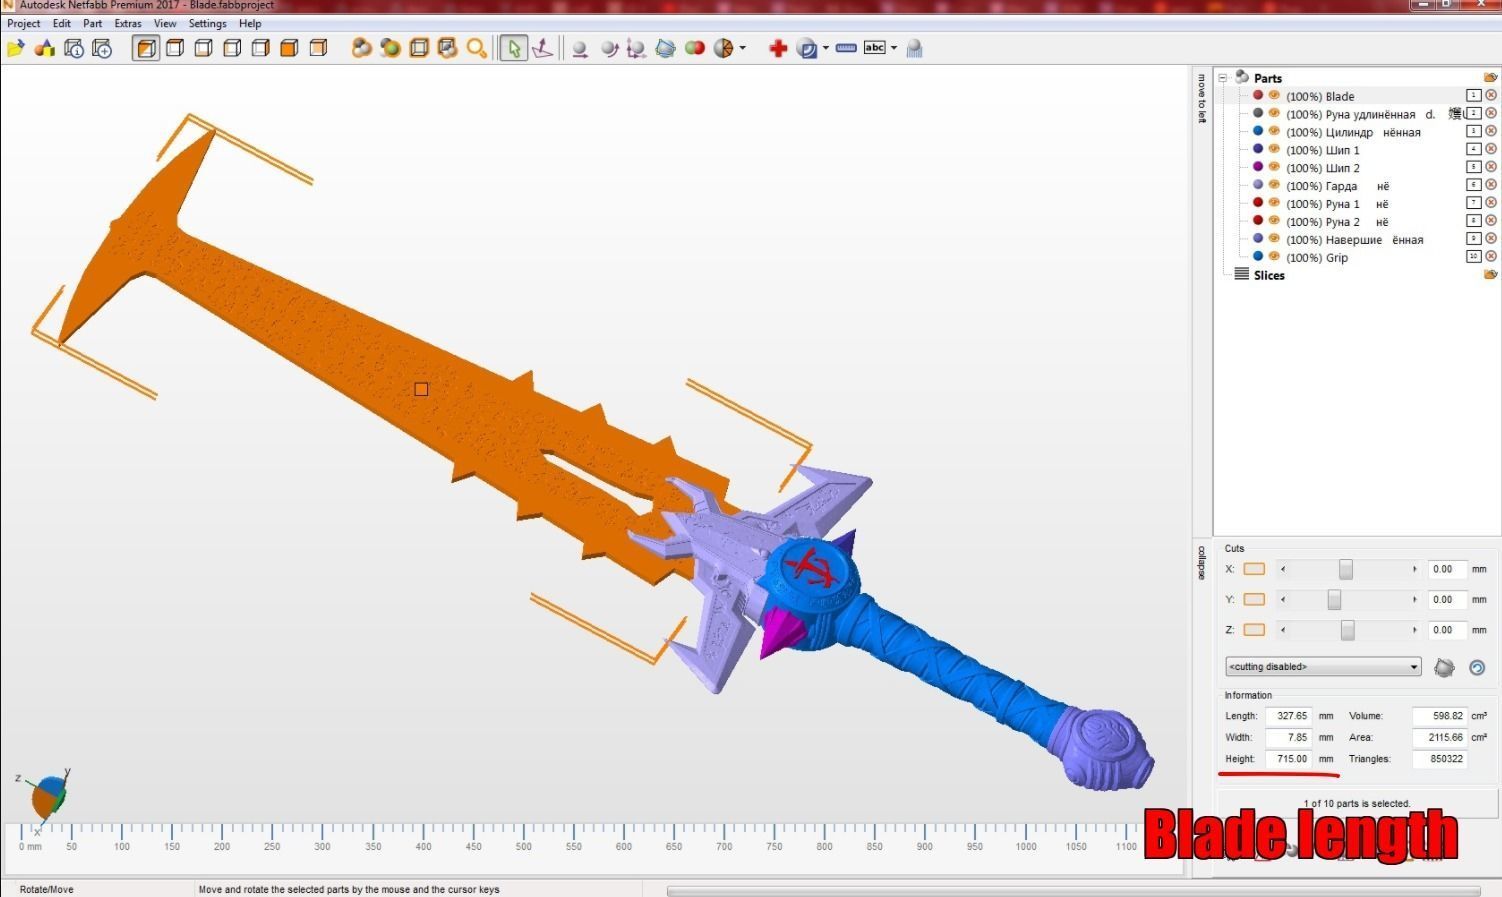Click the folder icon beside Slices header
The image size is (1502, 897).
1491,275
